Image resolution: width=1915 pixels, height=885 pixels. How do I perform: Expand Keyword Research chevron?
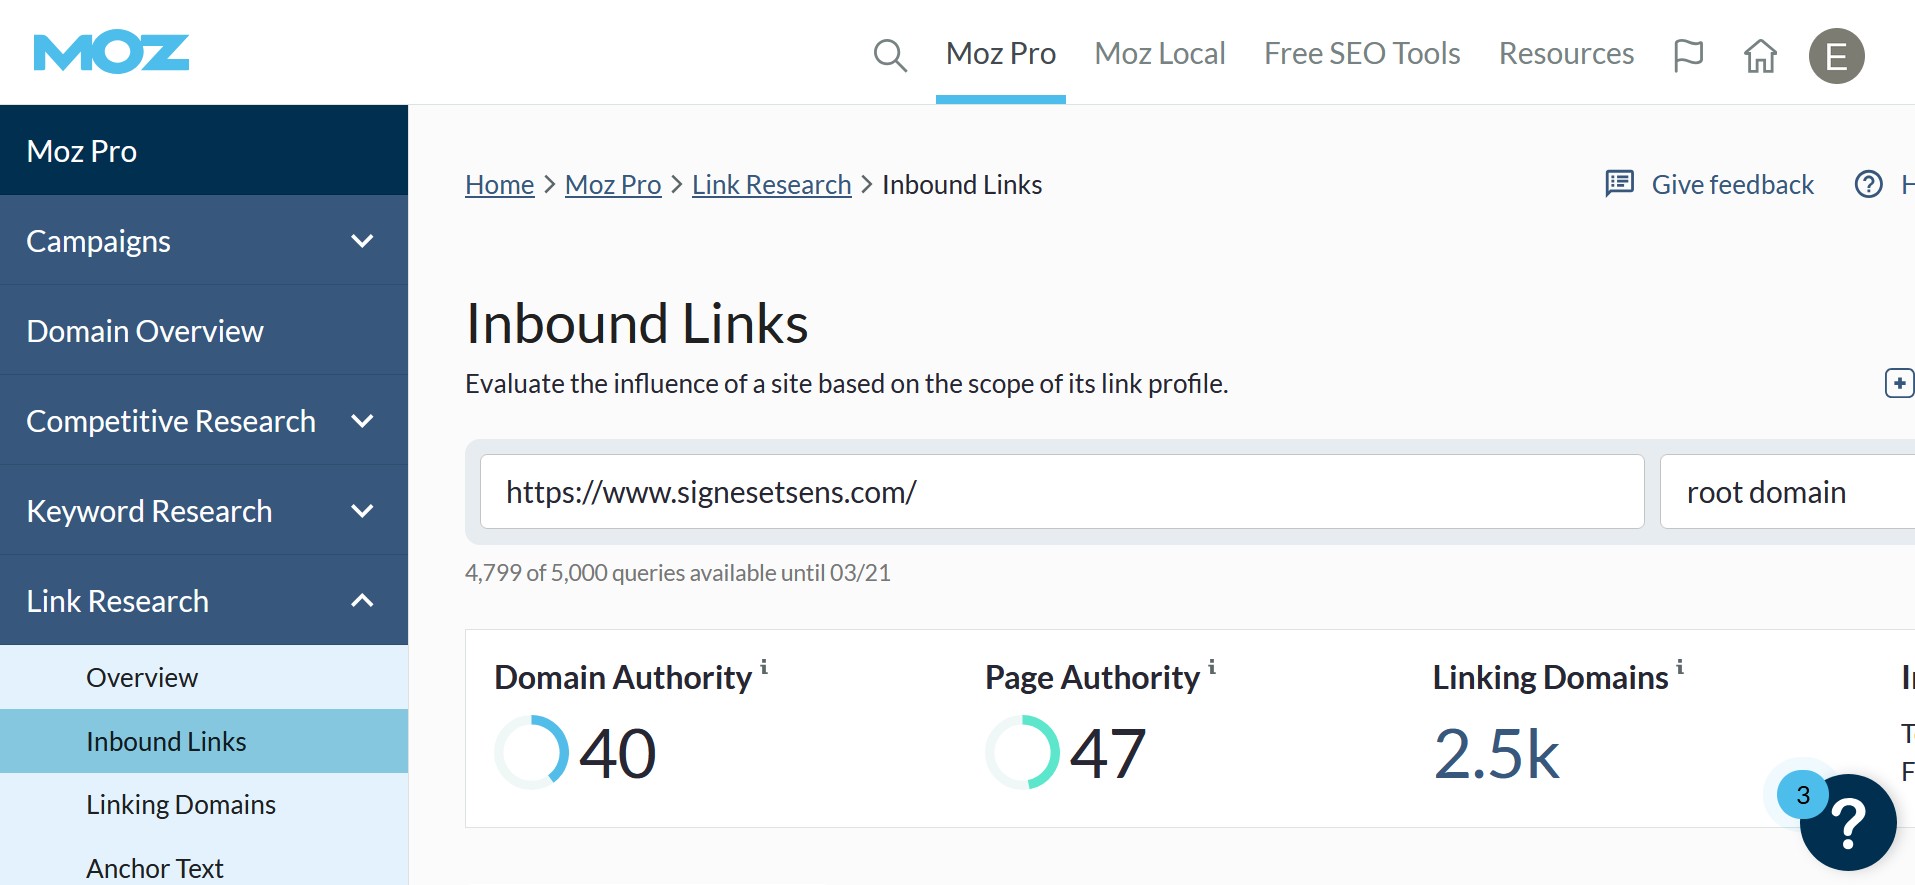362,511
